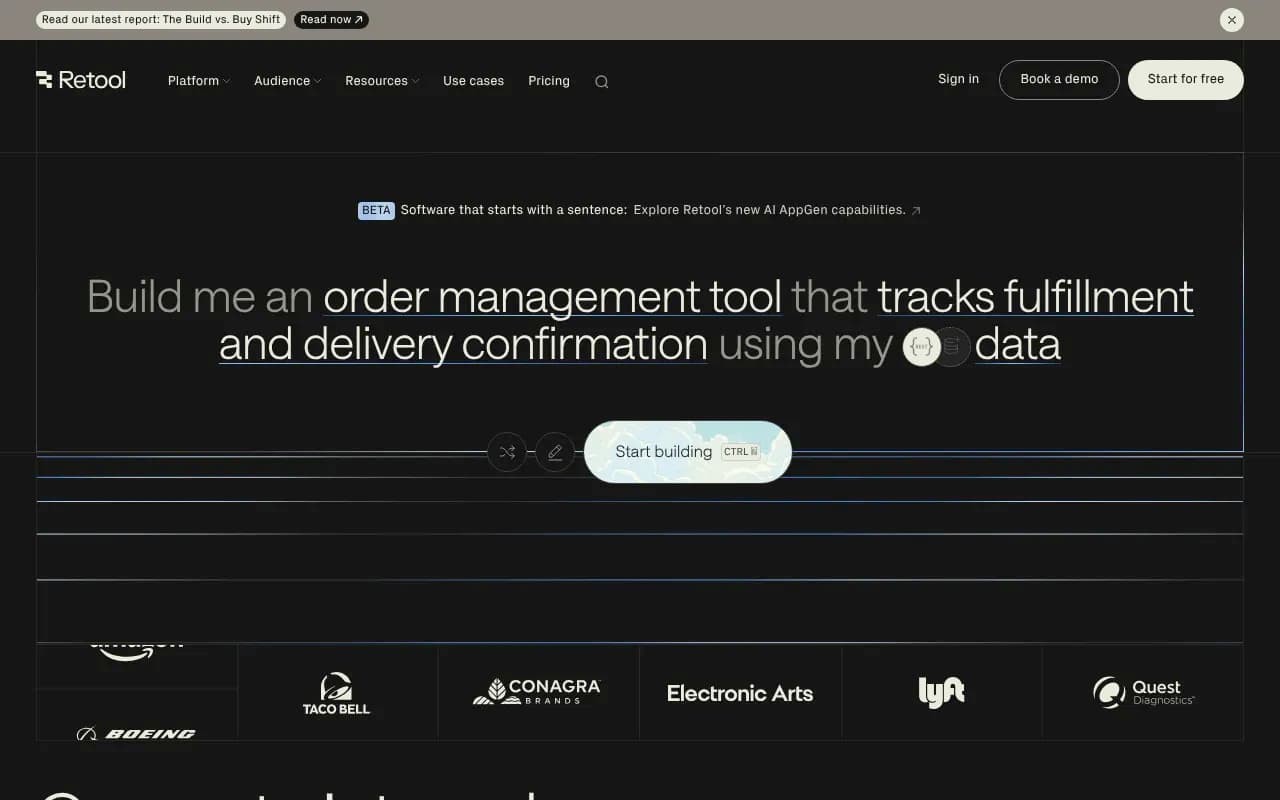Expand the Platform dropdown
Viewport: 1280px width, 800px height.
coord(197,81)
